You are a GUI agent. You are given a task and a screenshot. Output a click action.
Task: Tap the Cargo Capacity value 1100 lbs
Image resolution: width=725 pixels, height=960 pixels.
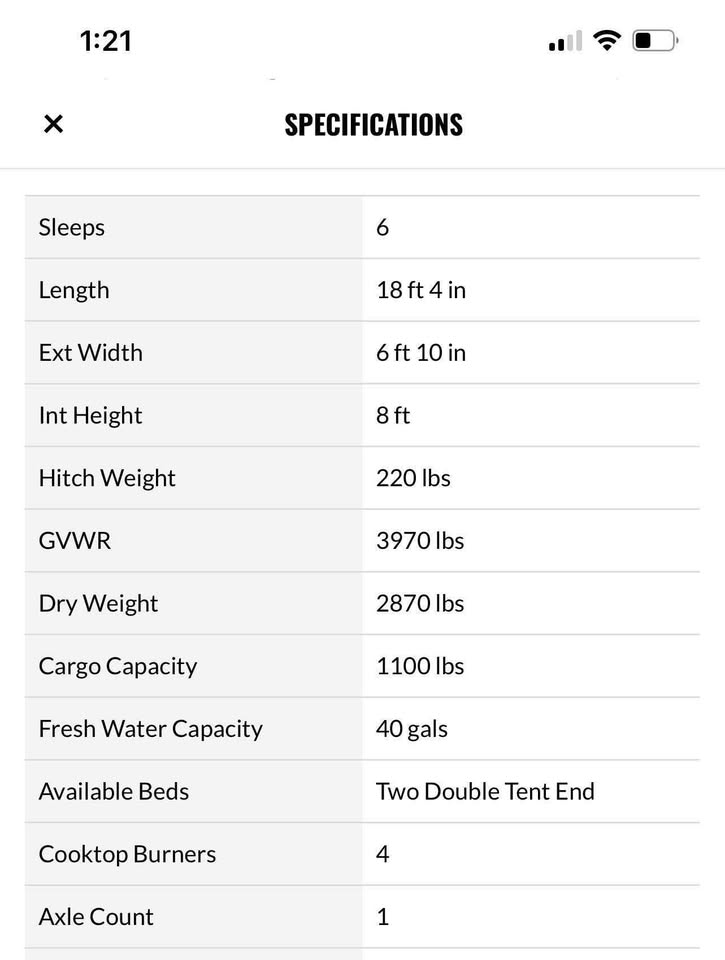420,666
